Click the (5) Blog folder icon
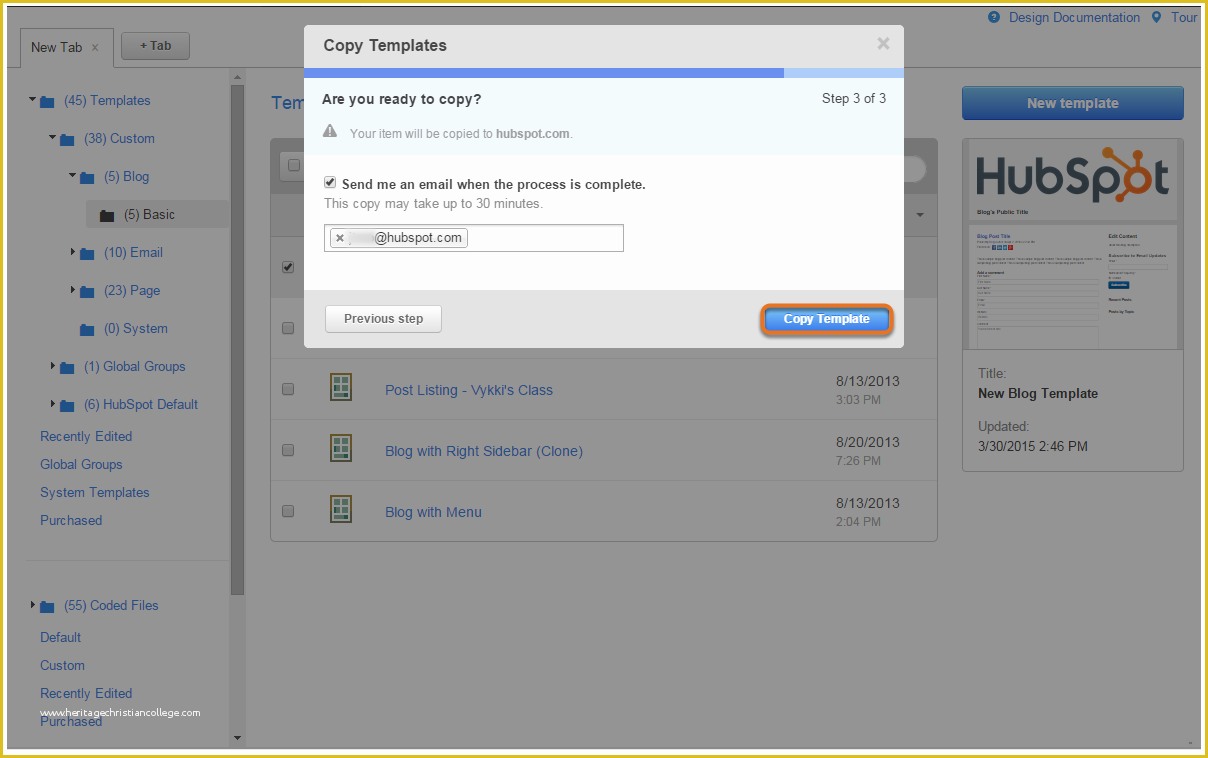This screenshot has height=758, width=1208. point(87,177)
